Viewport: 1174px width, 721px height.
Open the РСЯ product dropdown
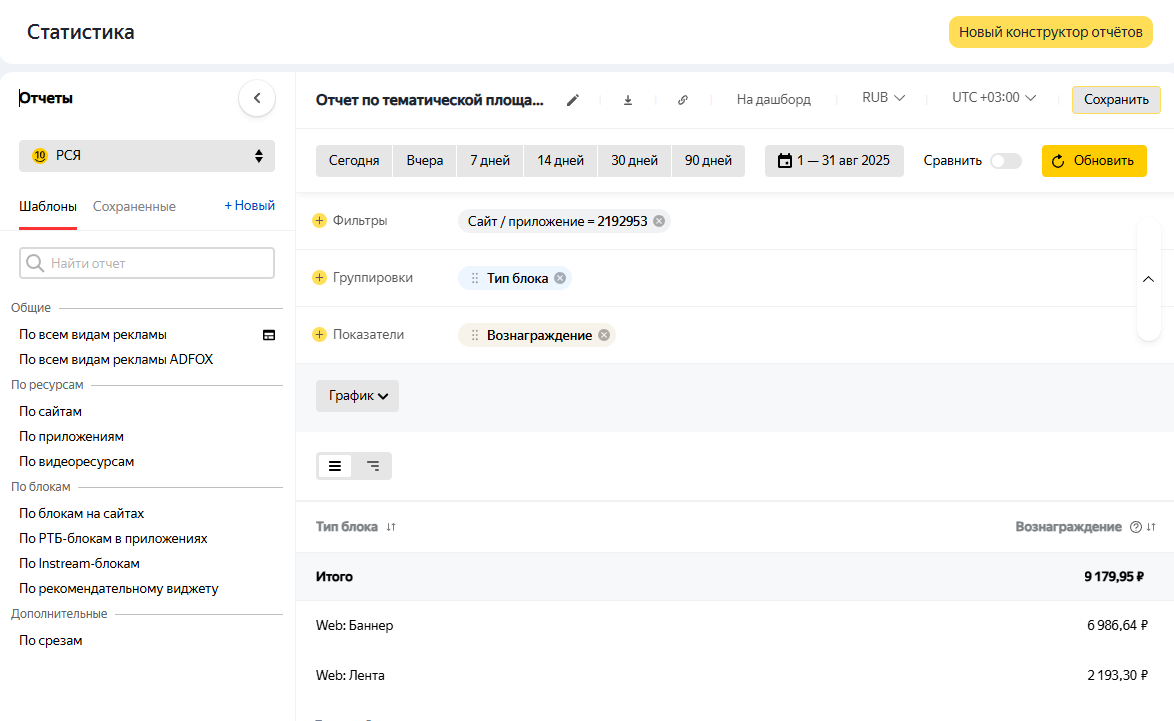pos(147,156)
